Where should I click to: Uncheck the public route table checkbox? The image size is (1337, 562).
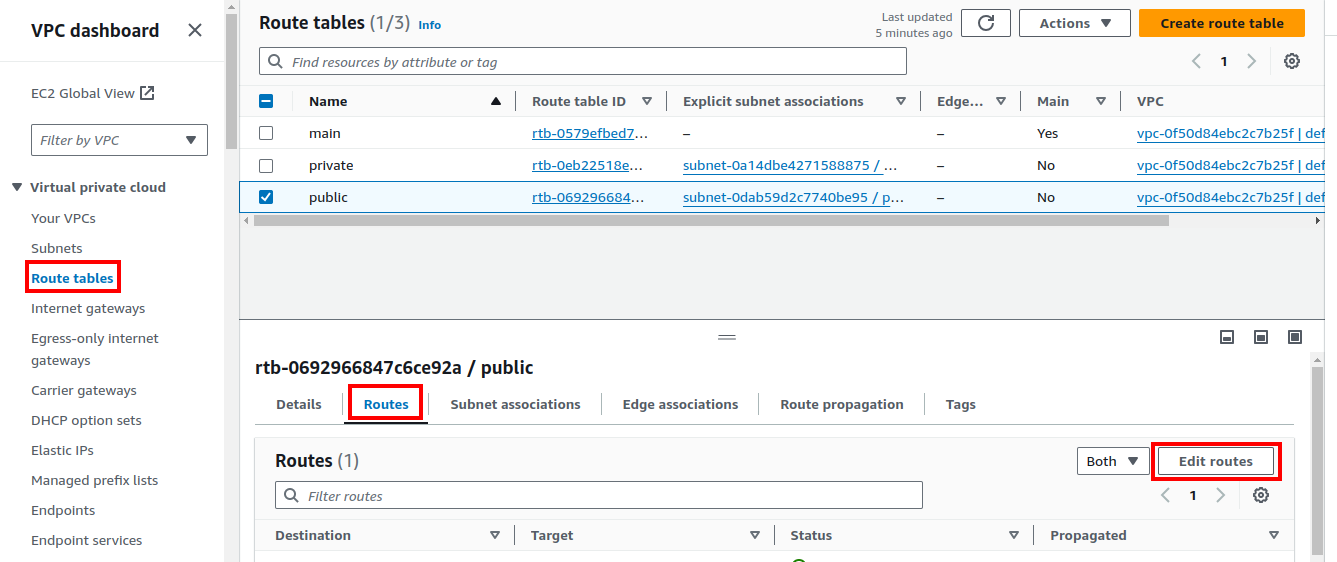point(266,197)
